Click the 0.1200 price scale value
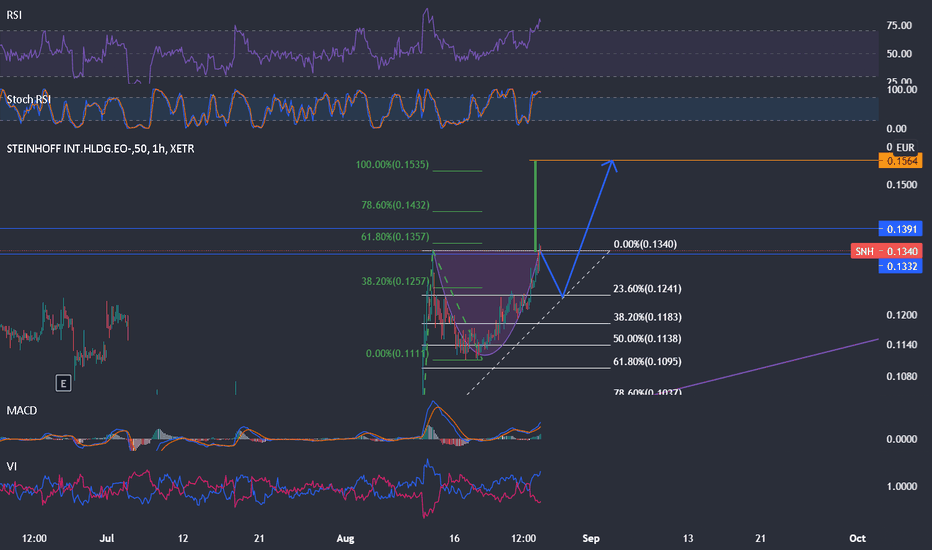The image size is (932, 550). 902,315
